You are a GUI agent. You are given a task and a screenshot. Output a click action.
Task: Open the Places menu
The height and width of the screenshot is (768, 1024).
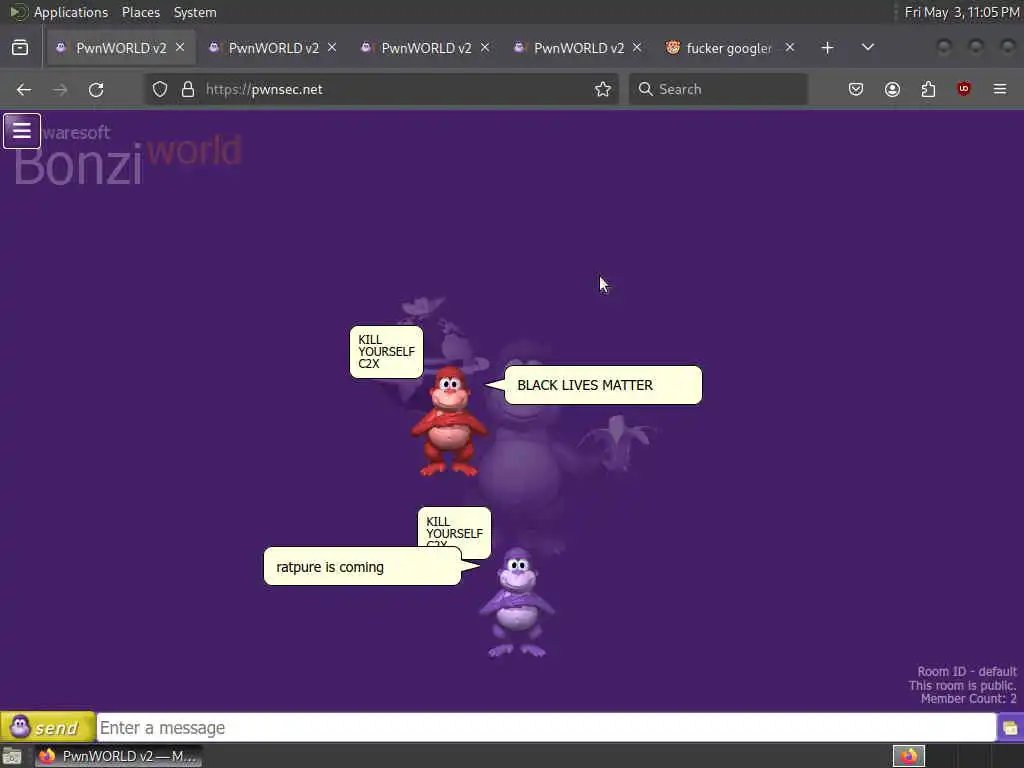pyautogui.click(x=141, y=12)
